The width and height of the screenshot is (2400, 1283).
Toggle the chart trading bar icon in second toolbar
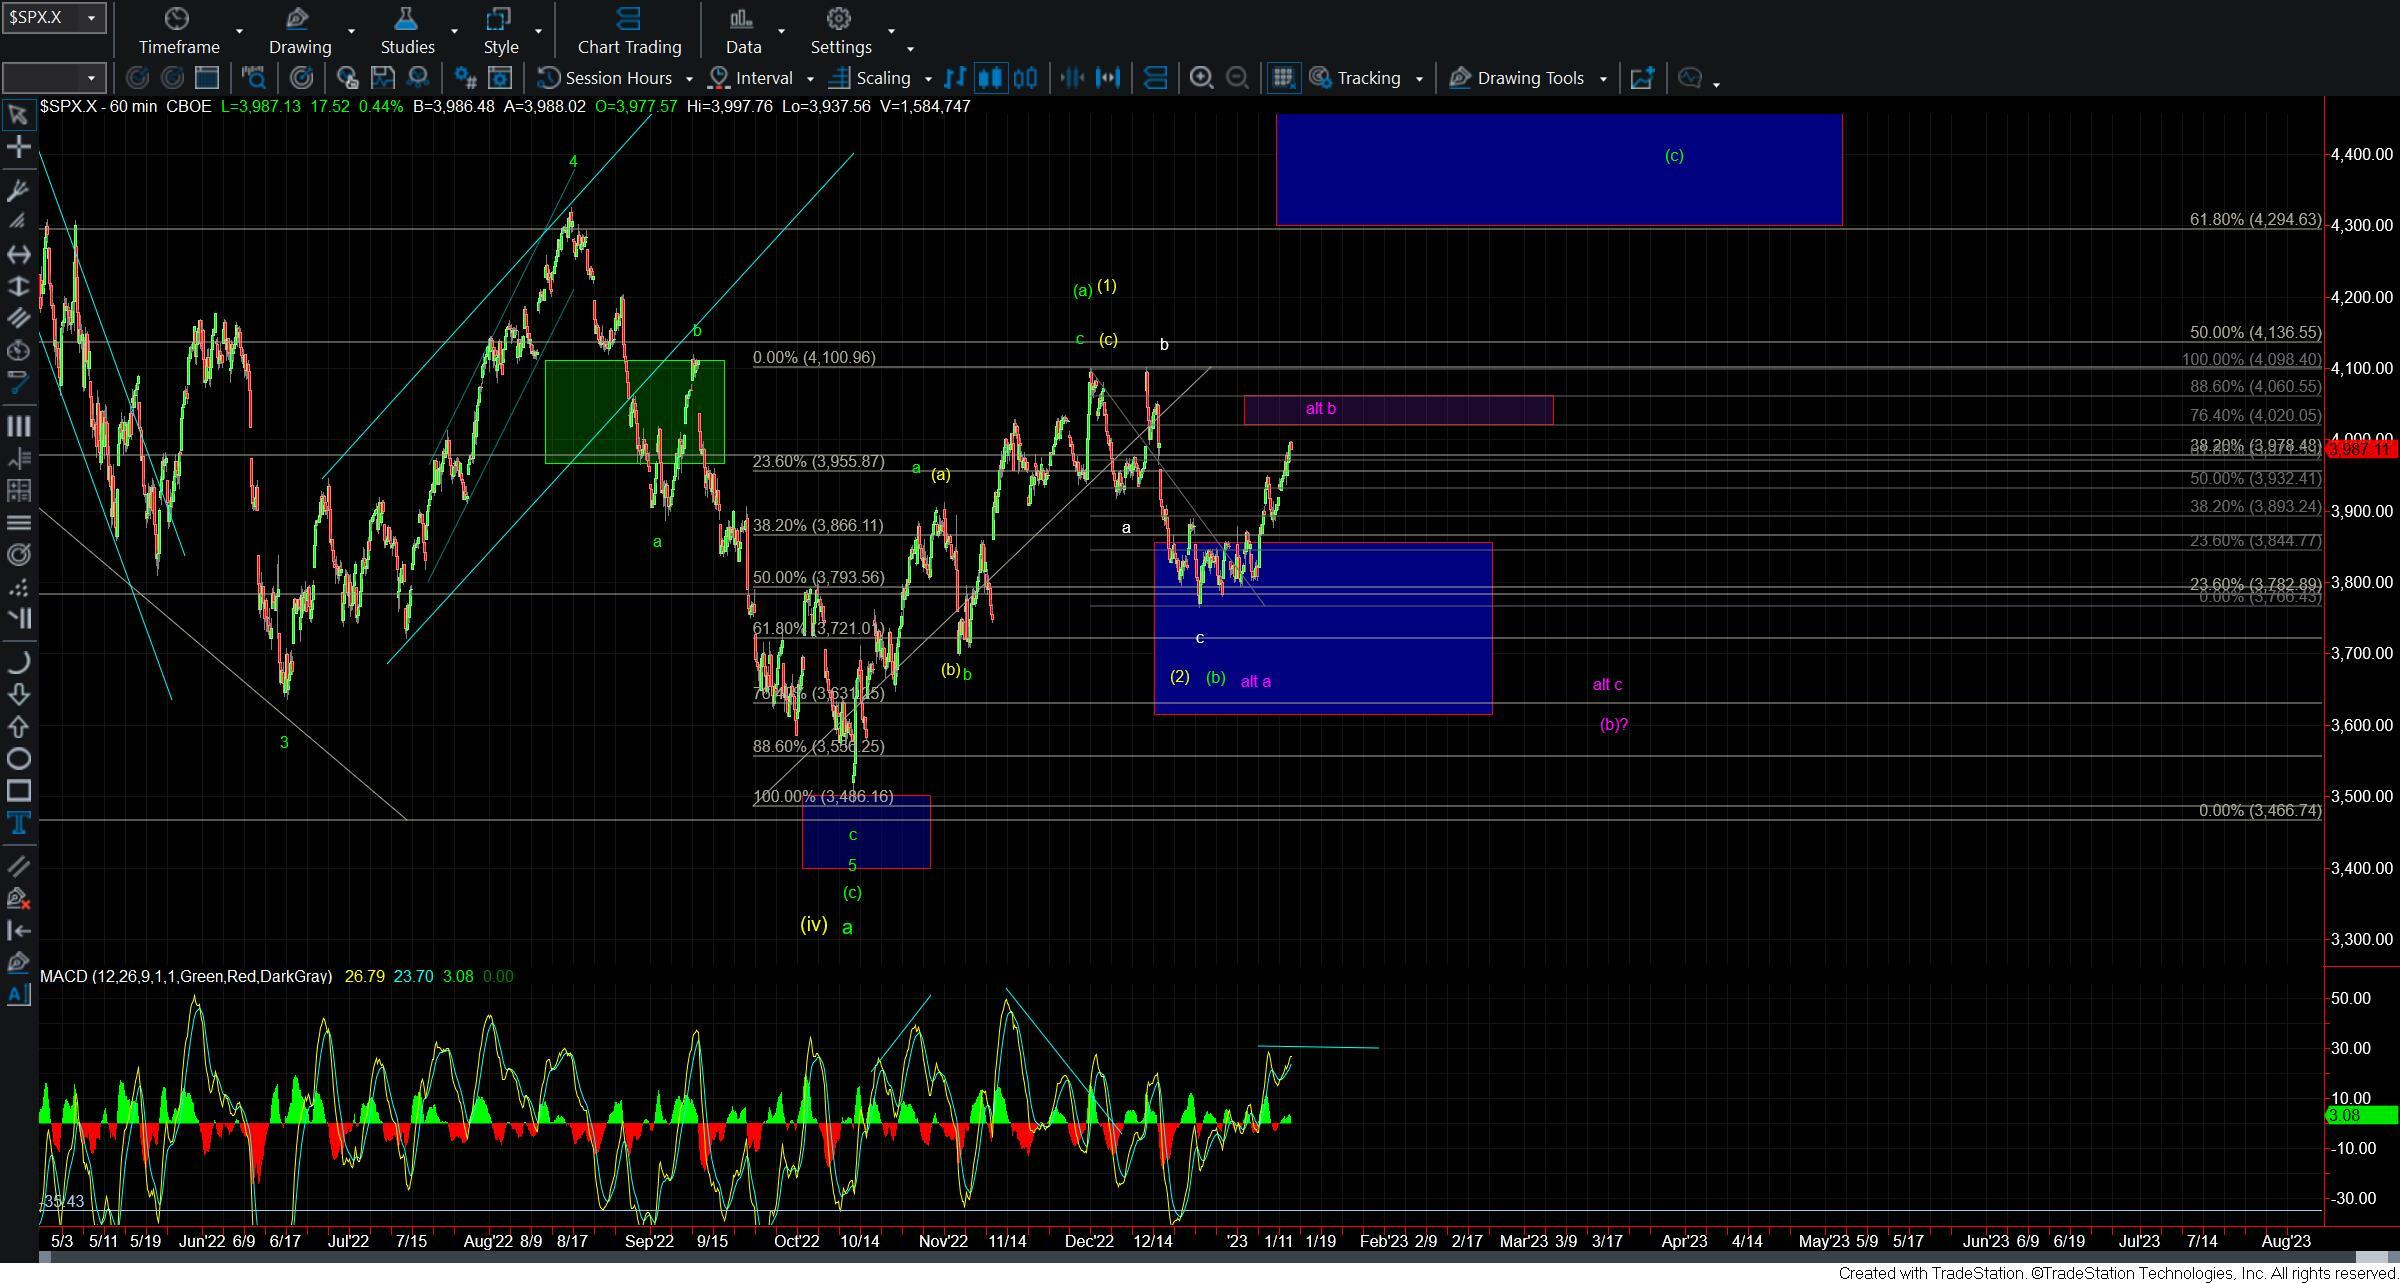click(x=1155, y=78)
